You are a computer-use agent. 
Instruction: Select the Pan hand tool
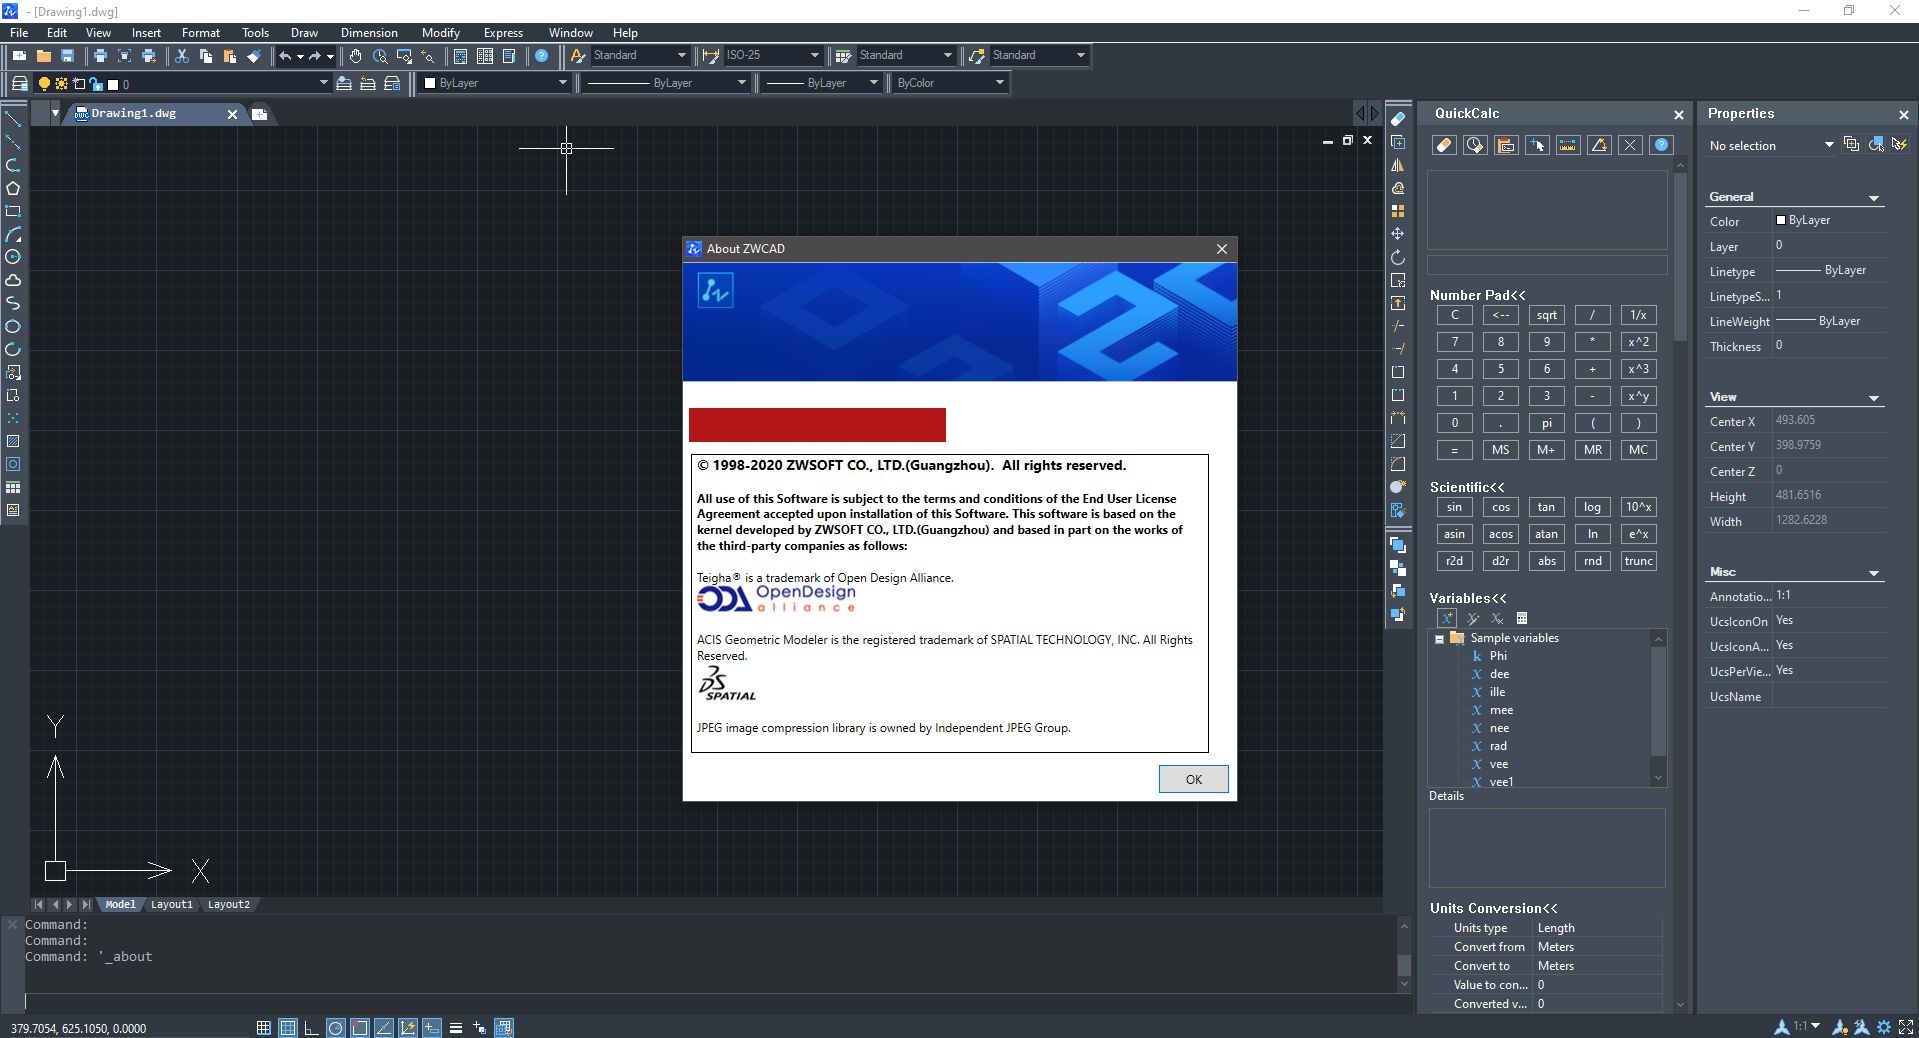[356, 56]
